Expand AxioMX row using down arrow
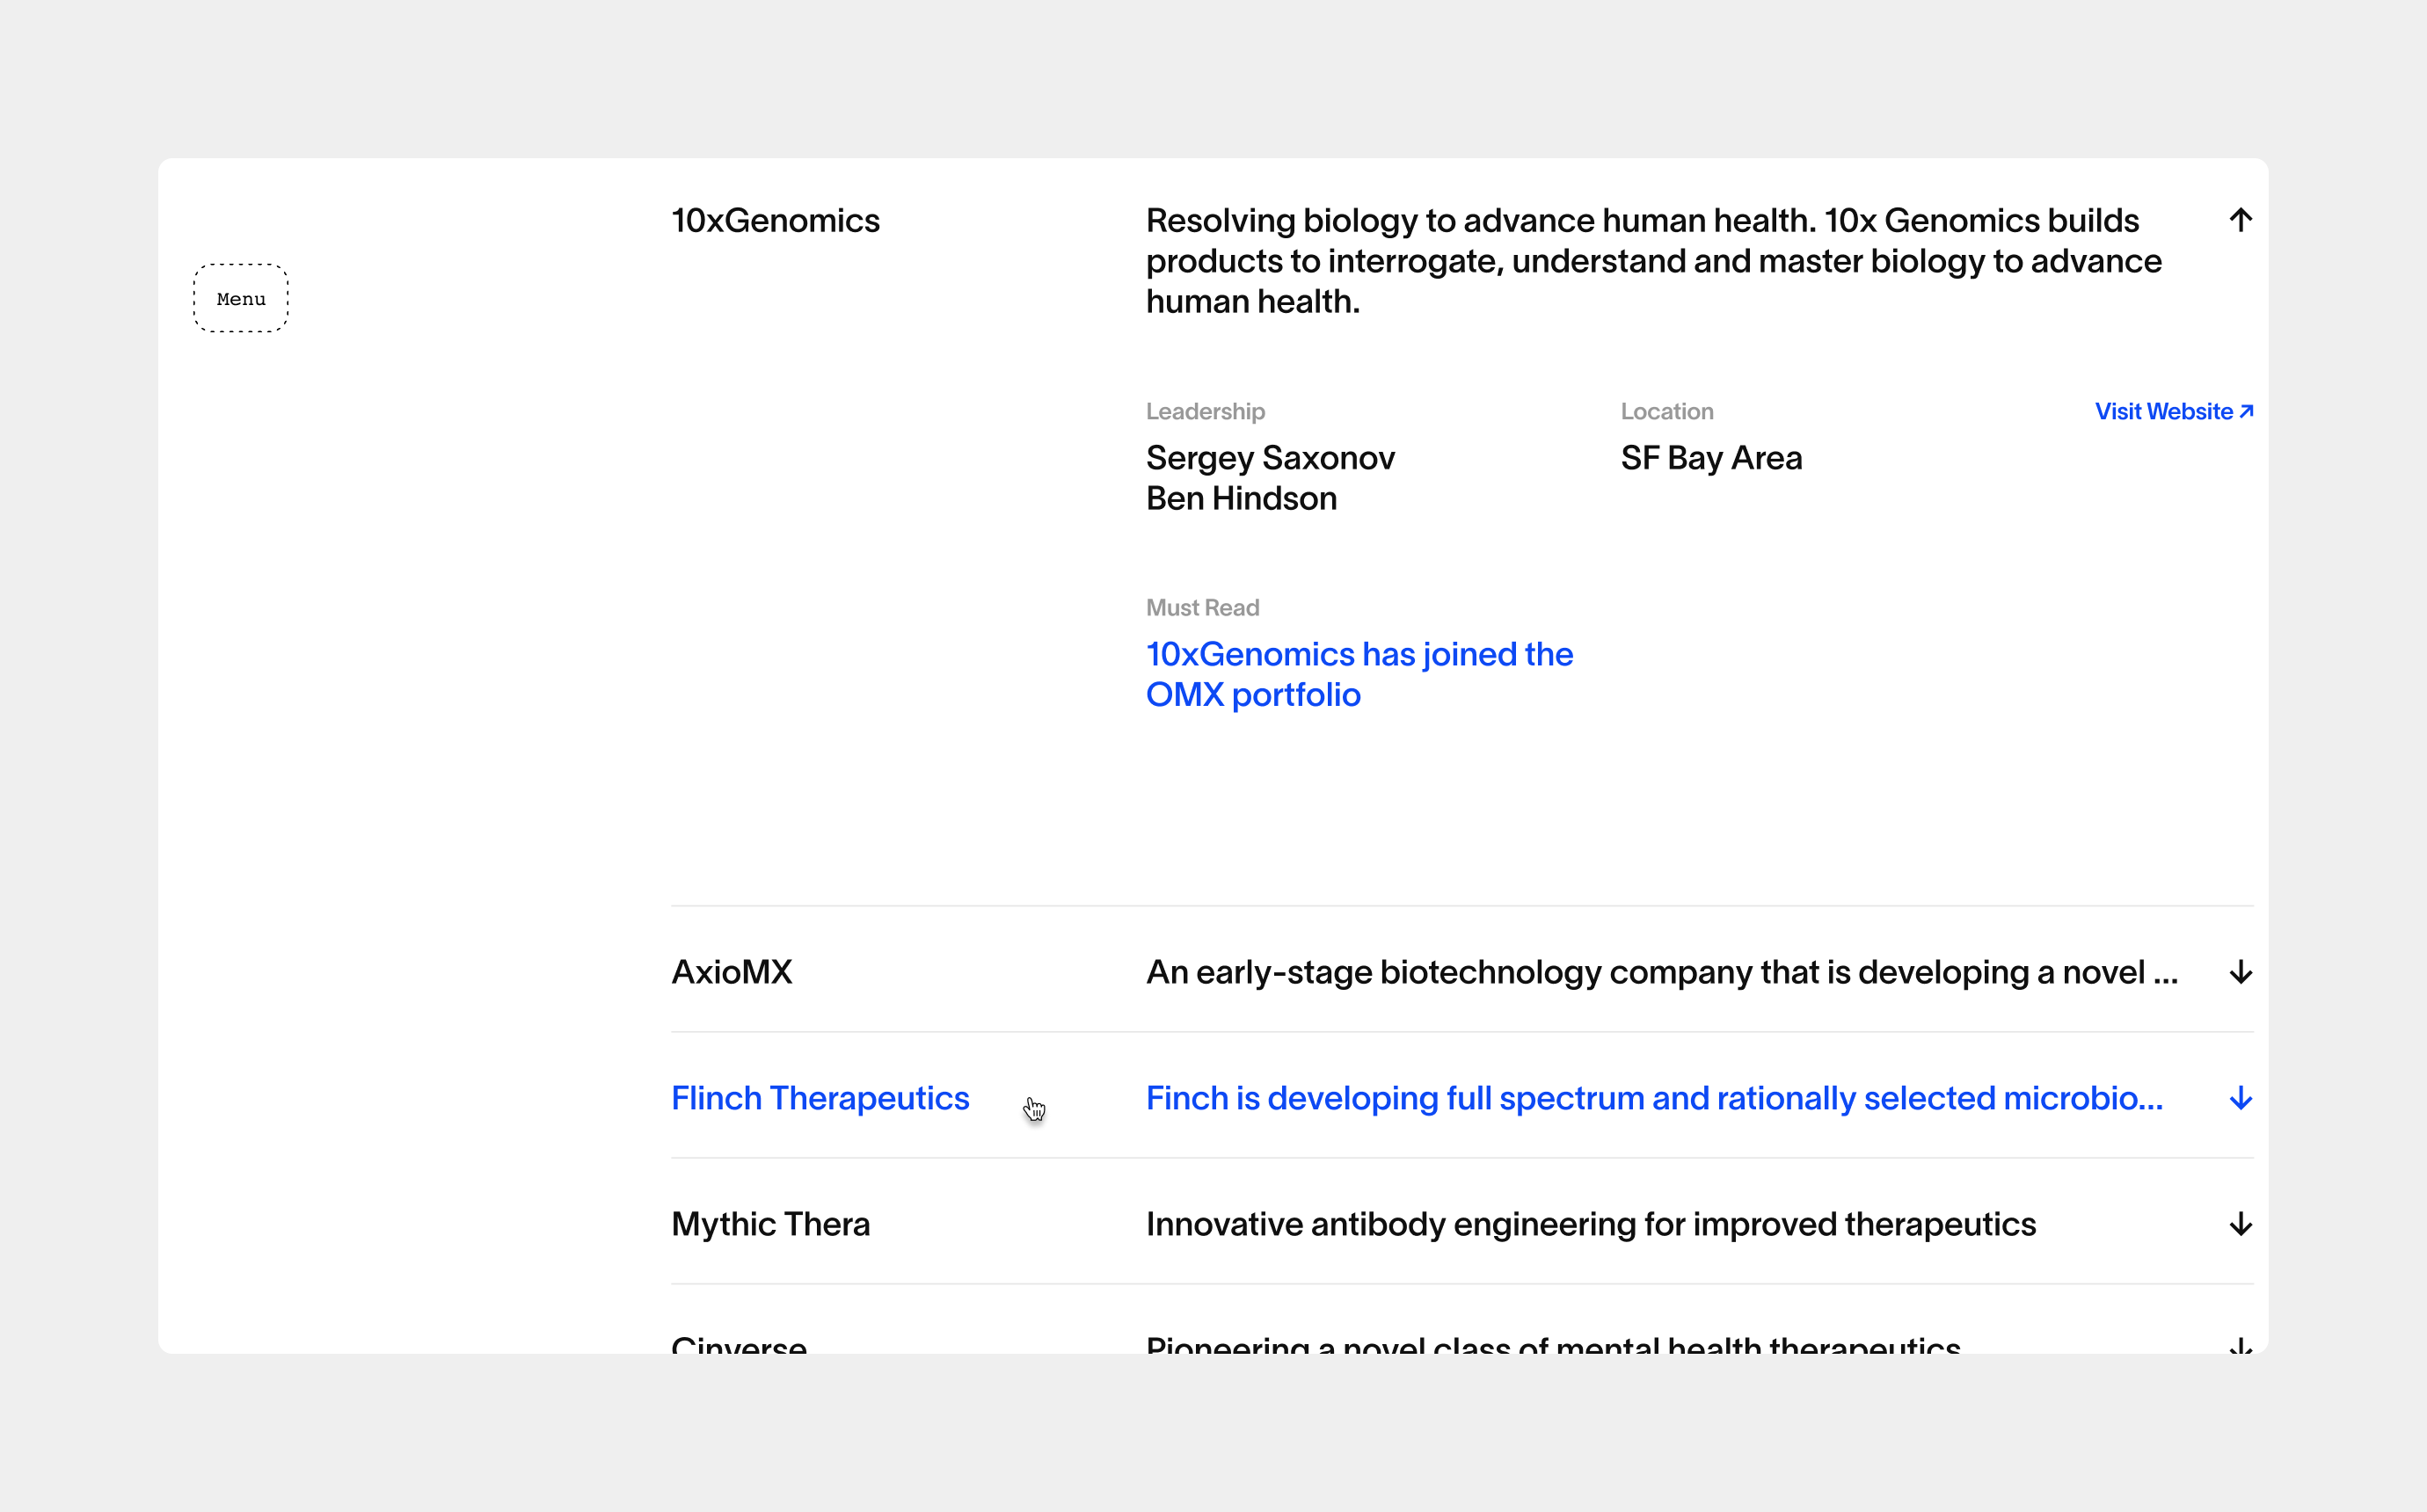This screenshot has height=1512, width=2427. [2240, 972]
